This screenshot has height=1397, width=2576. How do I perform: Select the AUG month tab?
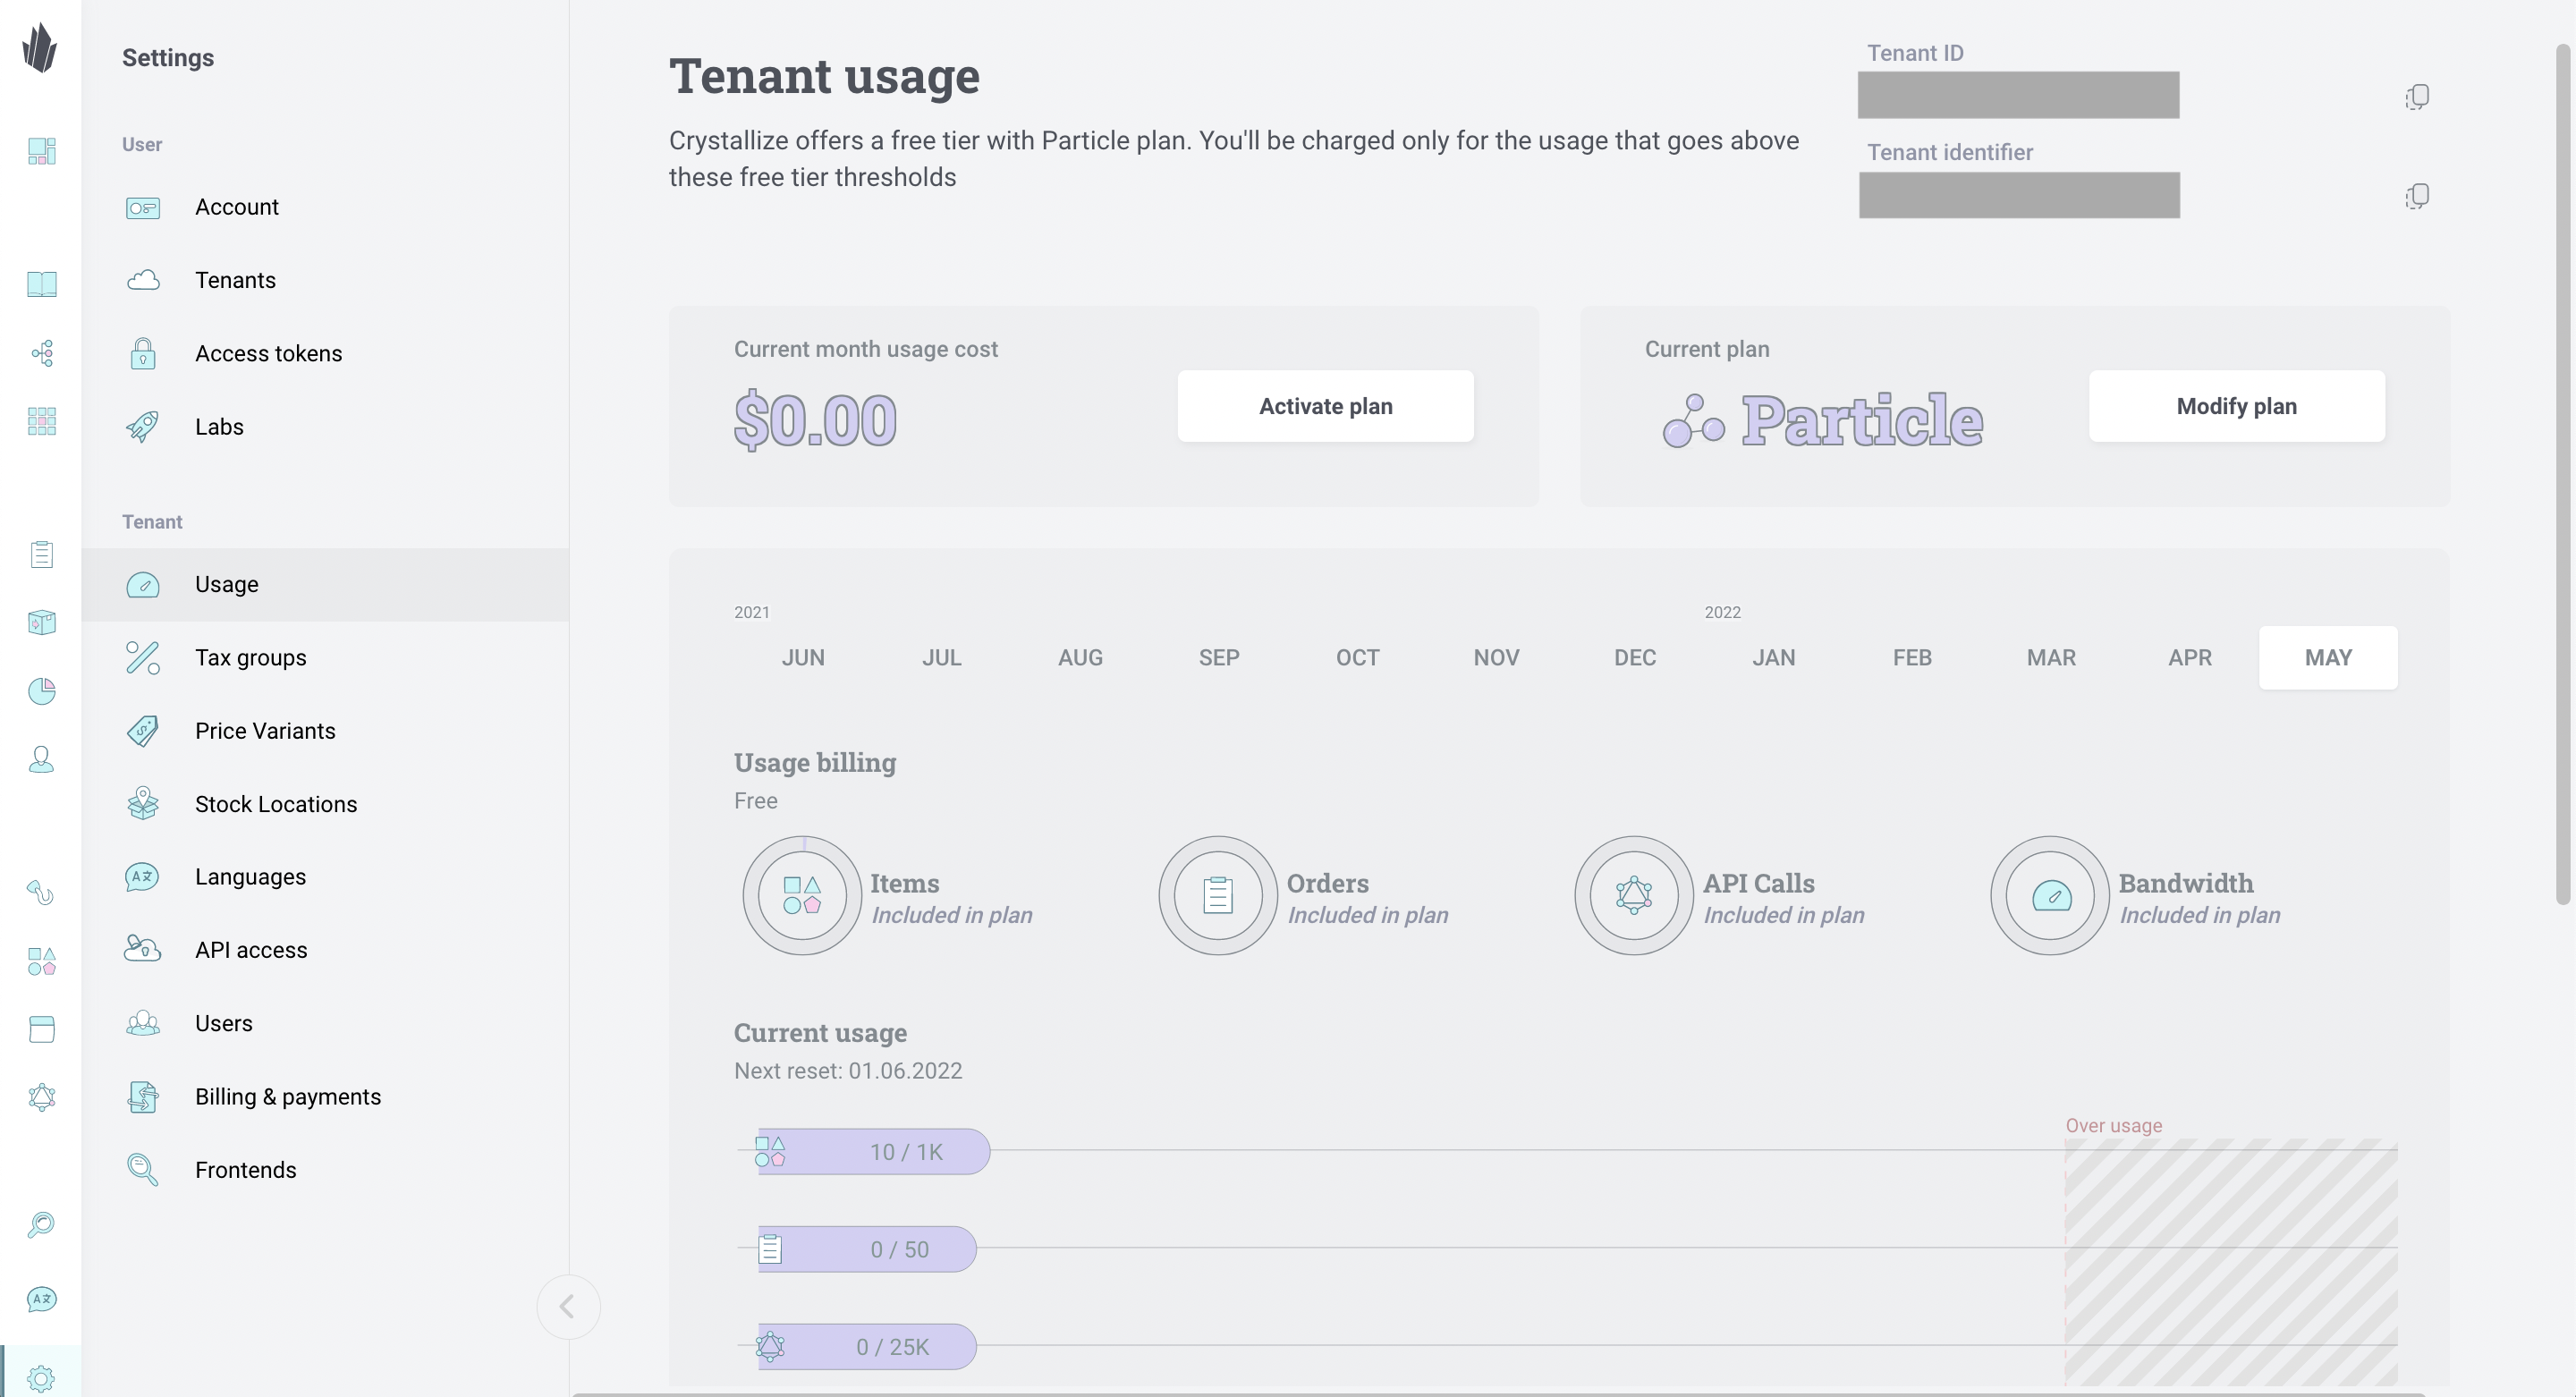click(1080, 658)
